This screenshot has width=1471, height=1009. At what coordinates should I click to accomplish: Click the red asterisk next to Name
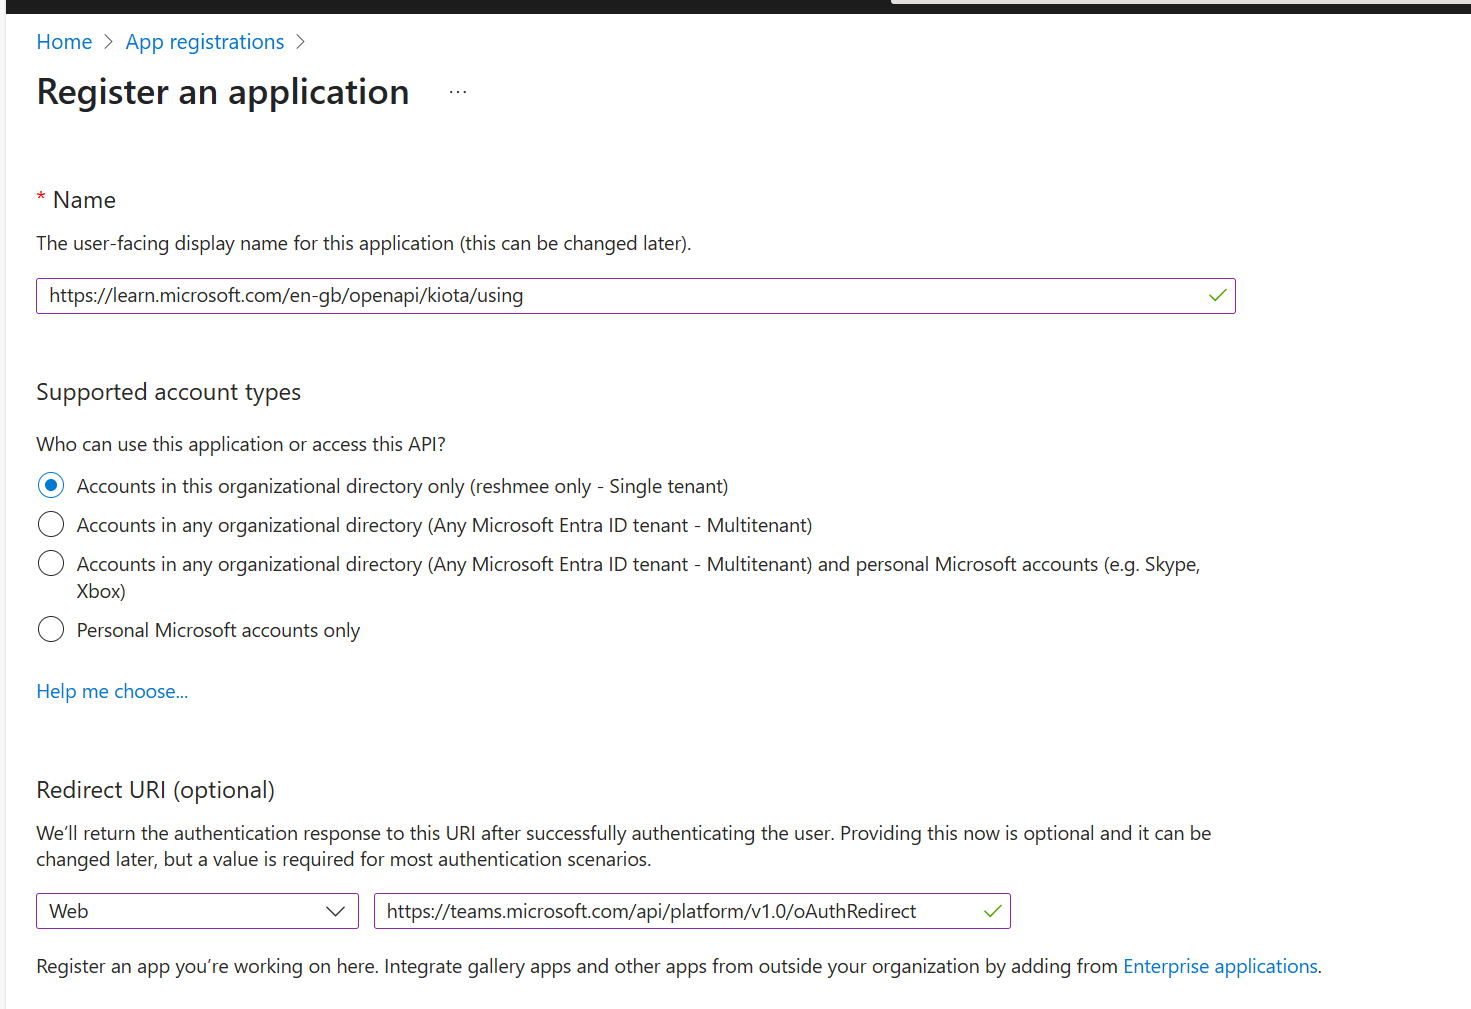point(41,199)
